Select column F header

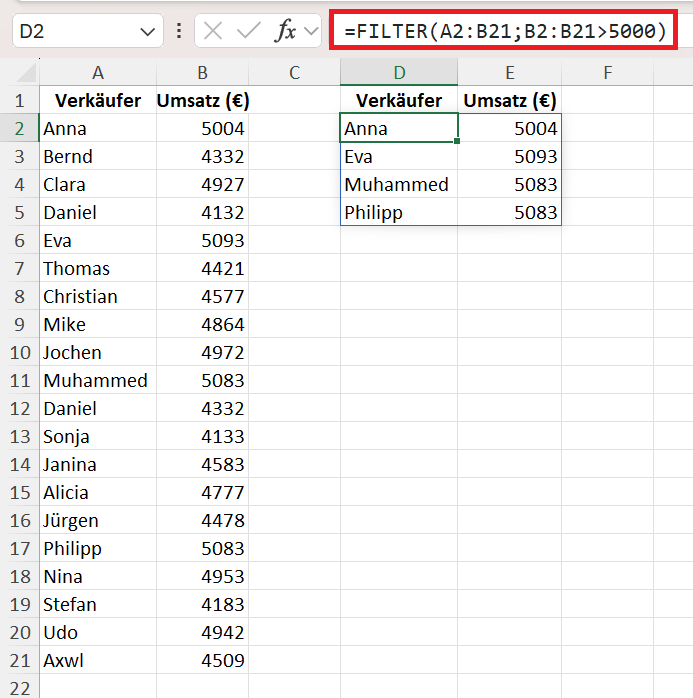[608, 72]
